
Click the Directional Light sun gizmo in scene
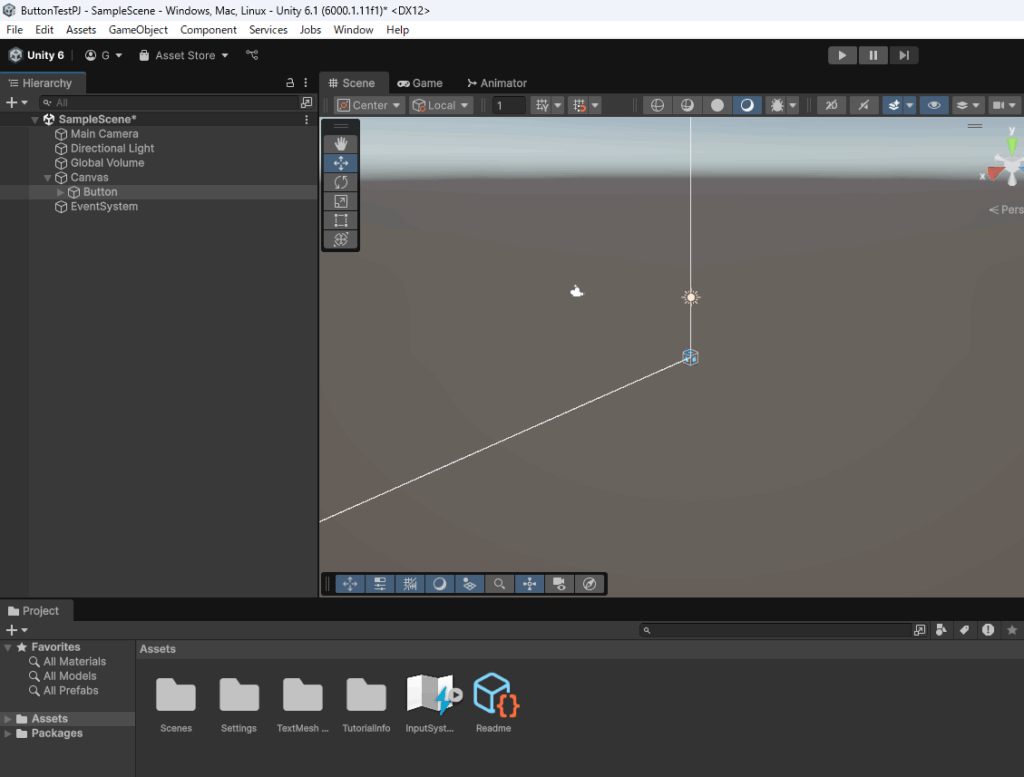pos(691,297)
